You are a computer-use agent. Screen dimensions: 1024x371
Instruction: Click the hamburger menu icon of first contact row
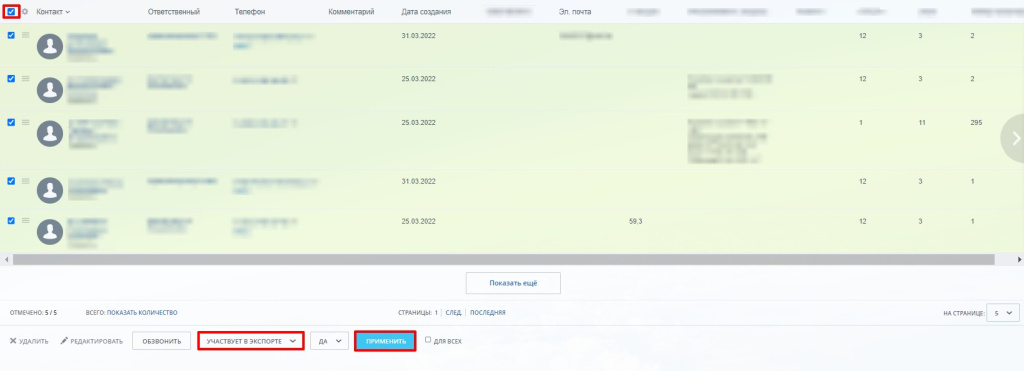pyautogui.click(x=25, y=35)
